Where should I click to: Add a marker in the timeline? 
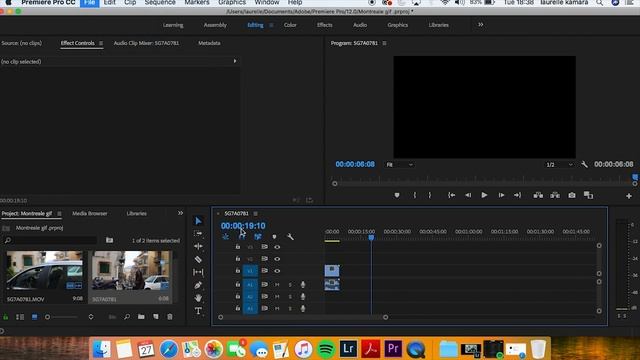click(274, 237)
